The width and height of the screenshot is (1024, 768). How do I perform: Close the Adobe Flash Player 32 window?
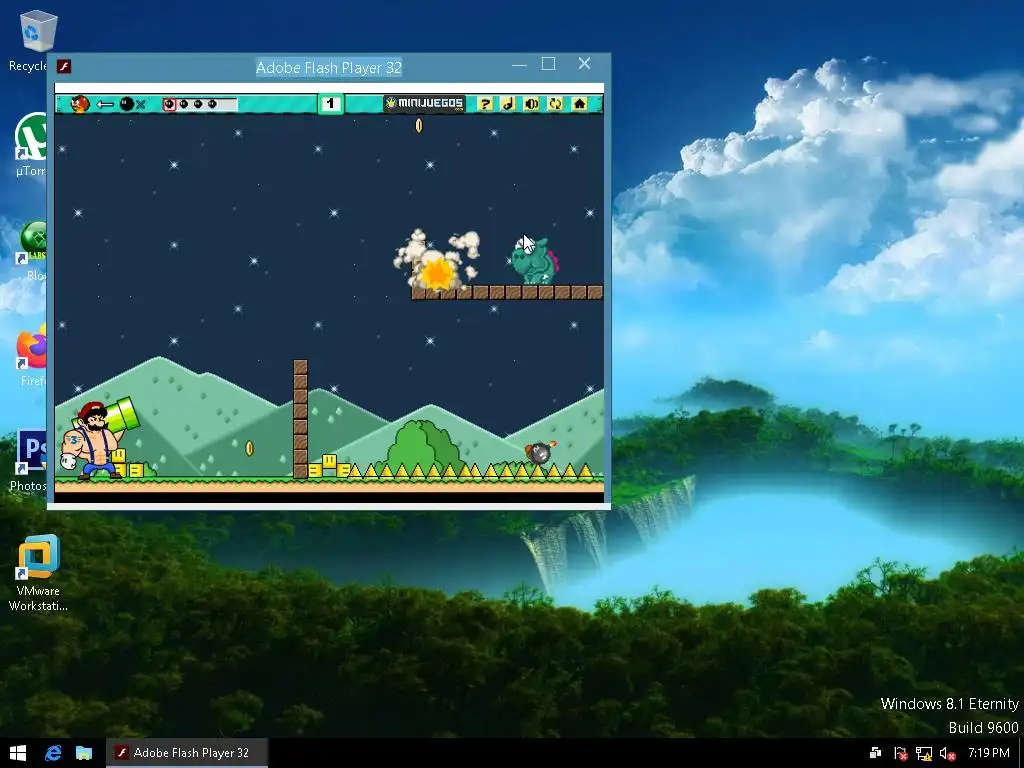tap(584, 63)
